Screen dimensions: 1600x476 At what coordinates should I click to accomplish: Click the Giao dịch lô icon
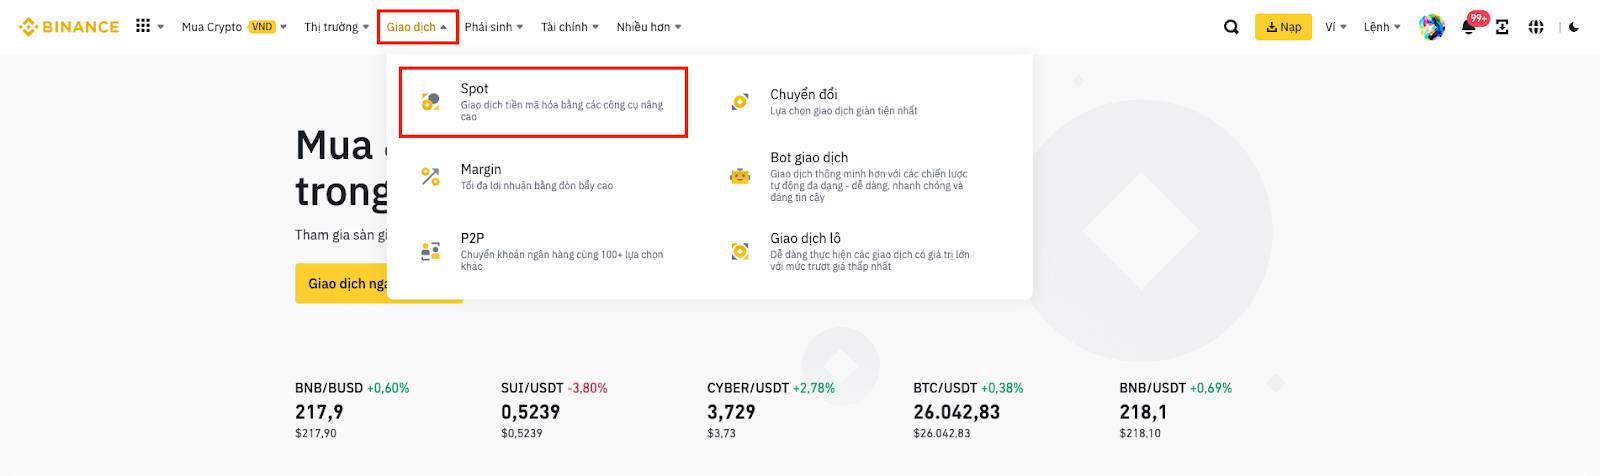pyautogui.click(x=740, y=251)
